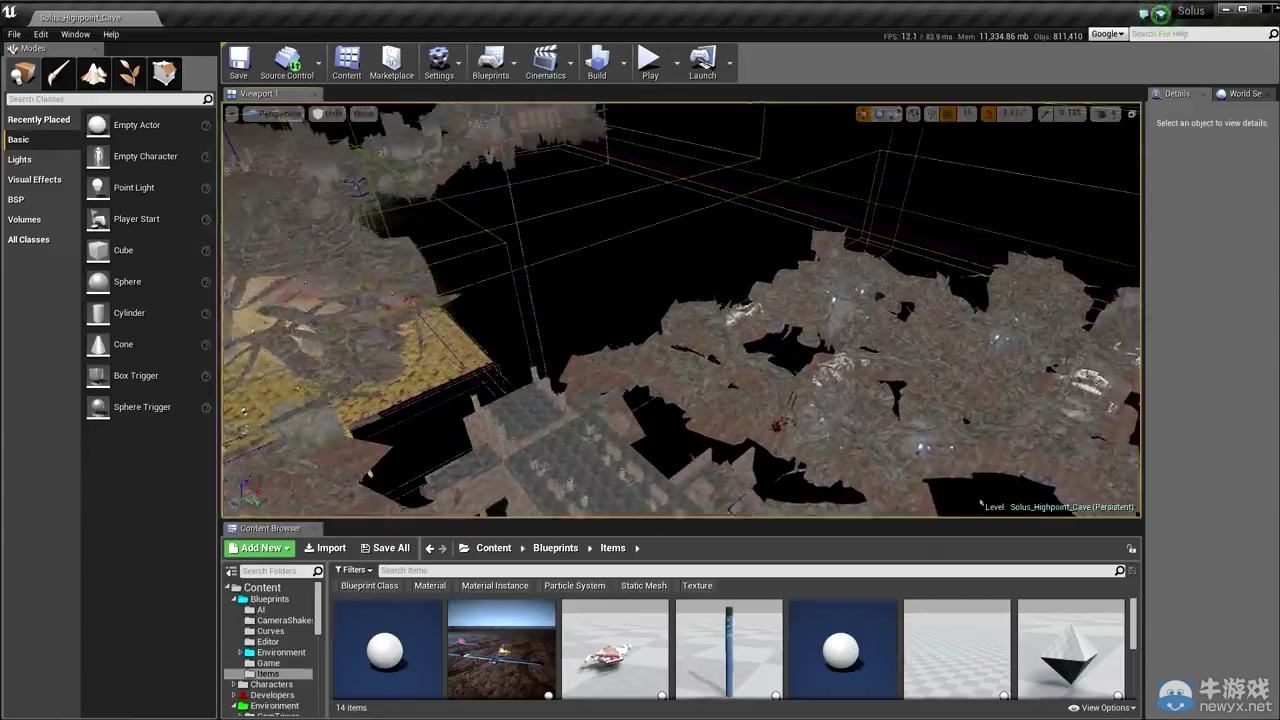Go to Blueprints in the breadcrumb path

point(556,548)
